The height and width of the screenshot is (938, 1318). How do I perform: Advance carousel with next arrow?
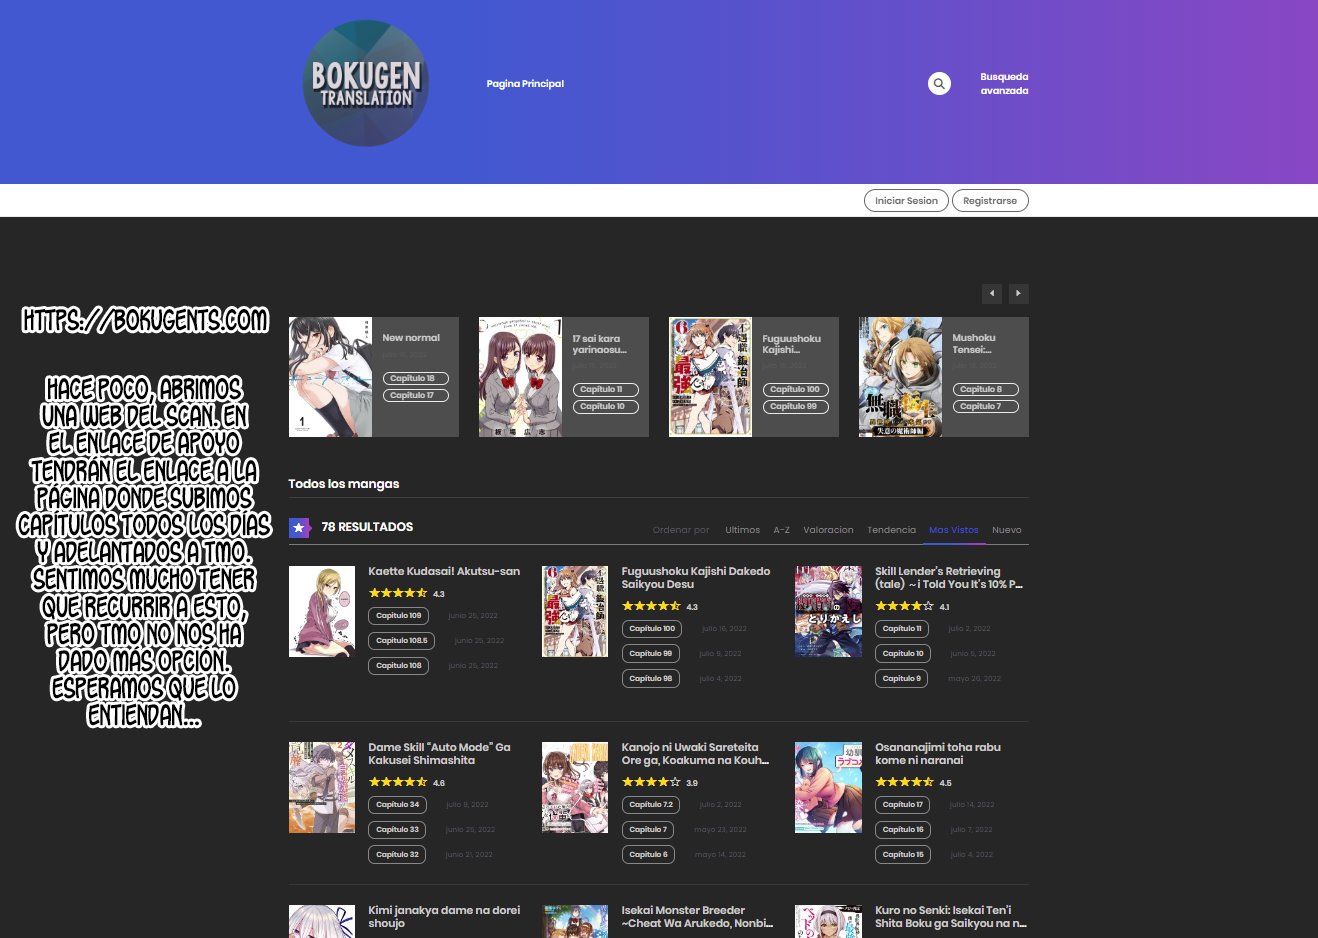(x=1018, y=293)
